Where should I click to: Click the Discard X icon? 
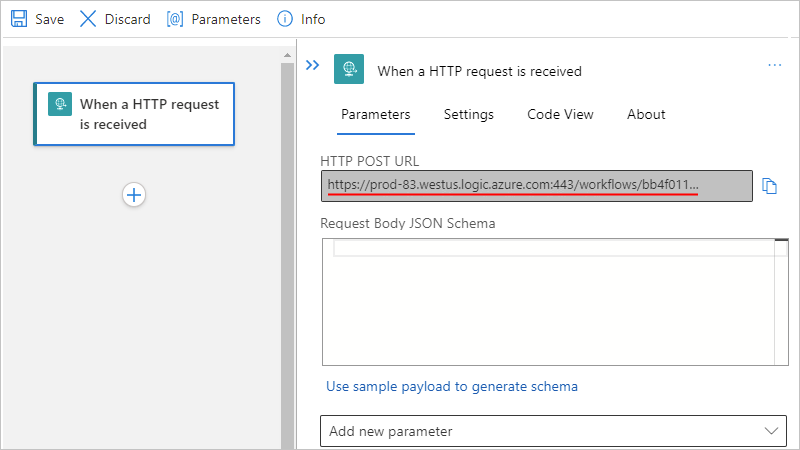tap(88, 19)
